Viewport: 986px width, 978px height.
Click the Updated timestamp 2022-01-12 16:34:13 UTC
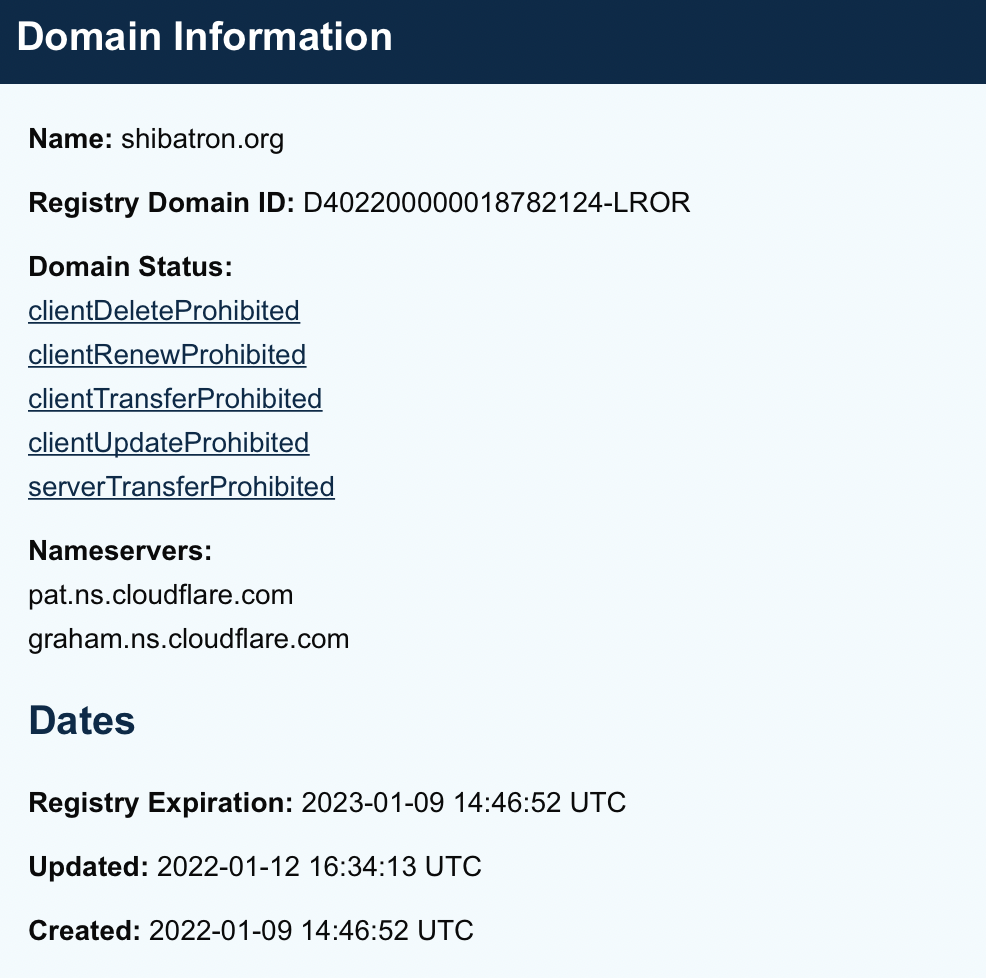319,866
